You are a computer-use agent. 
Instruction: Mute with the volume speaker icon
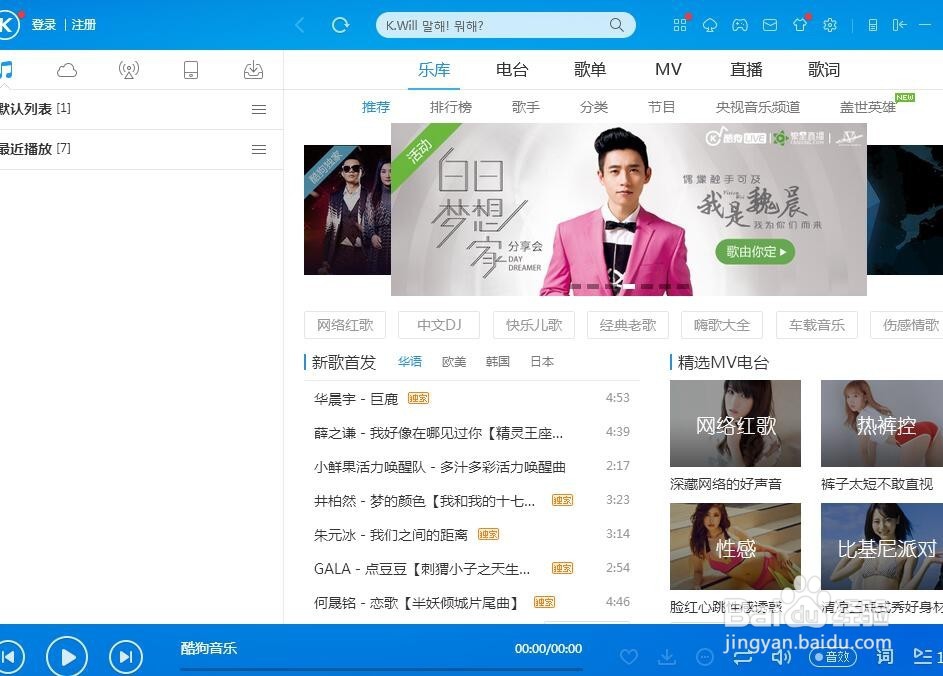(x=781, y=657)
